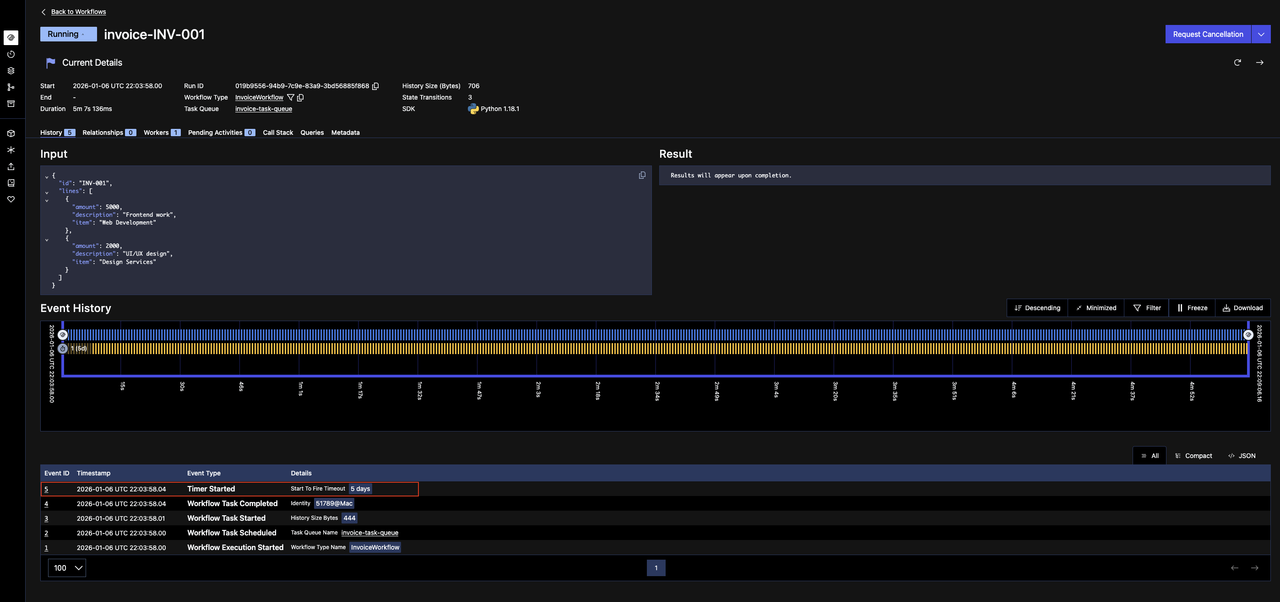The height and width of the screenshot is (602, 1280).
Task: Open Deployments branch icon in sidebar
Action: (x=11, y=87)
